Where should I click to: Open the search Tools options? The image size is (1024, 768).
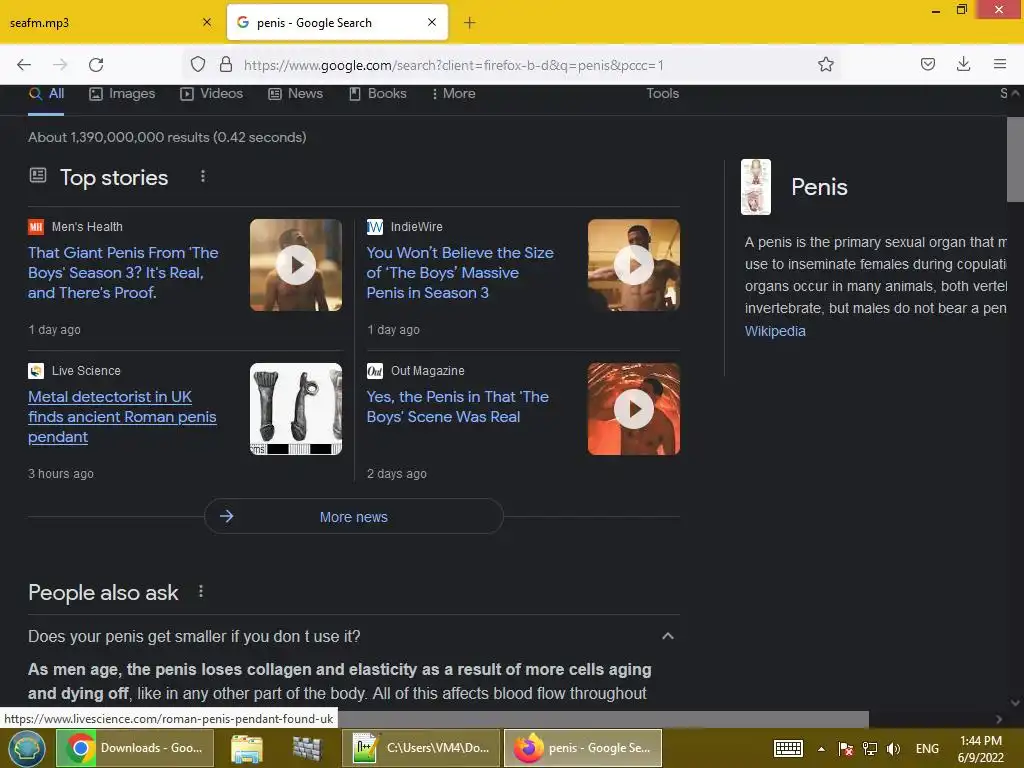pyautogui.click(x=662, y=93)
